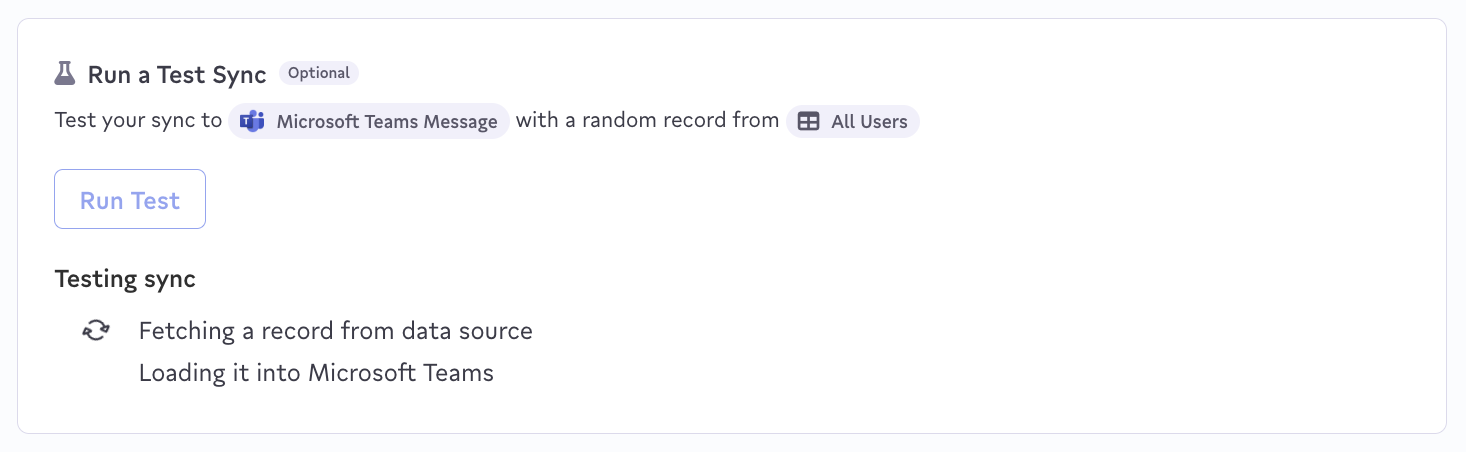
Task: Click the word Sync in the card title
Action: [x=239, y=74]
